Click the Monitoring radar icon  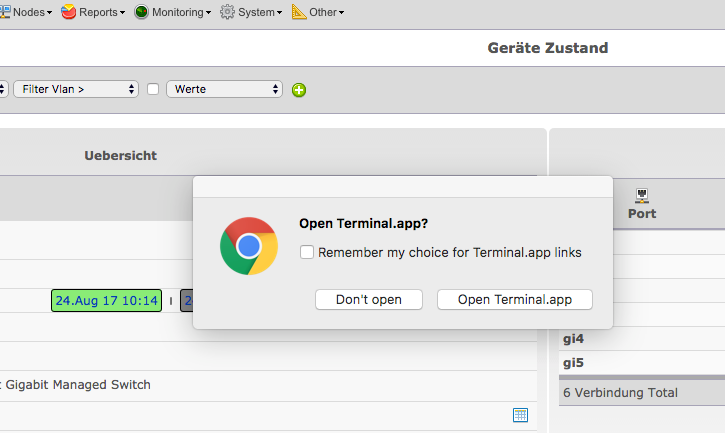click(x=141, y=12)
